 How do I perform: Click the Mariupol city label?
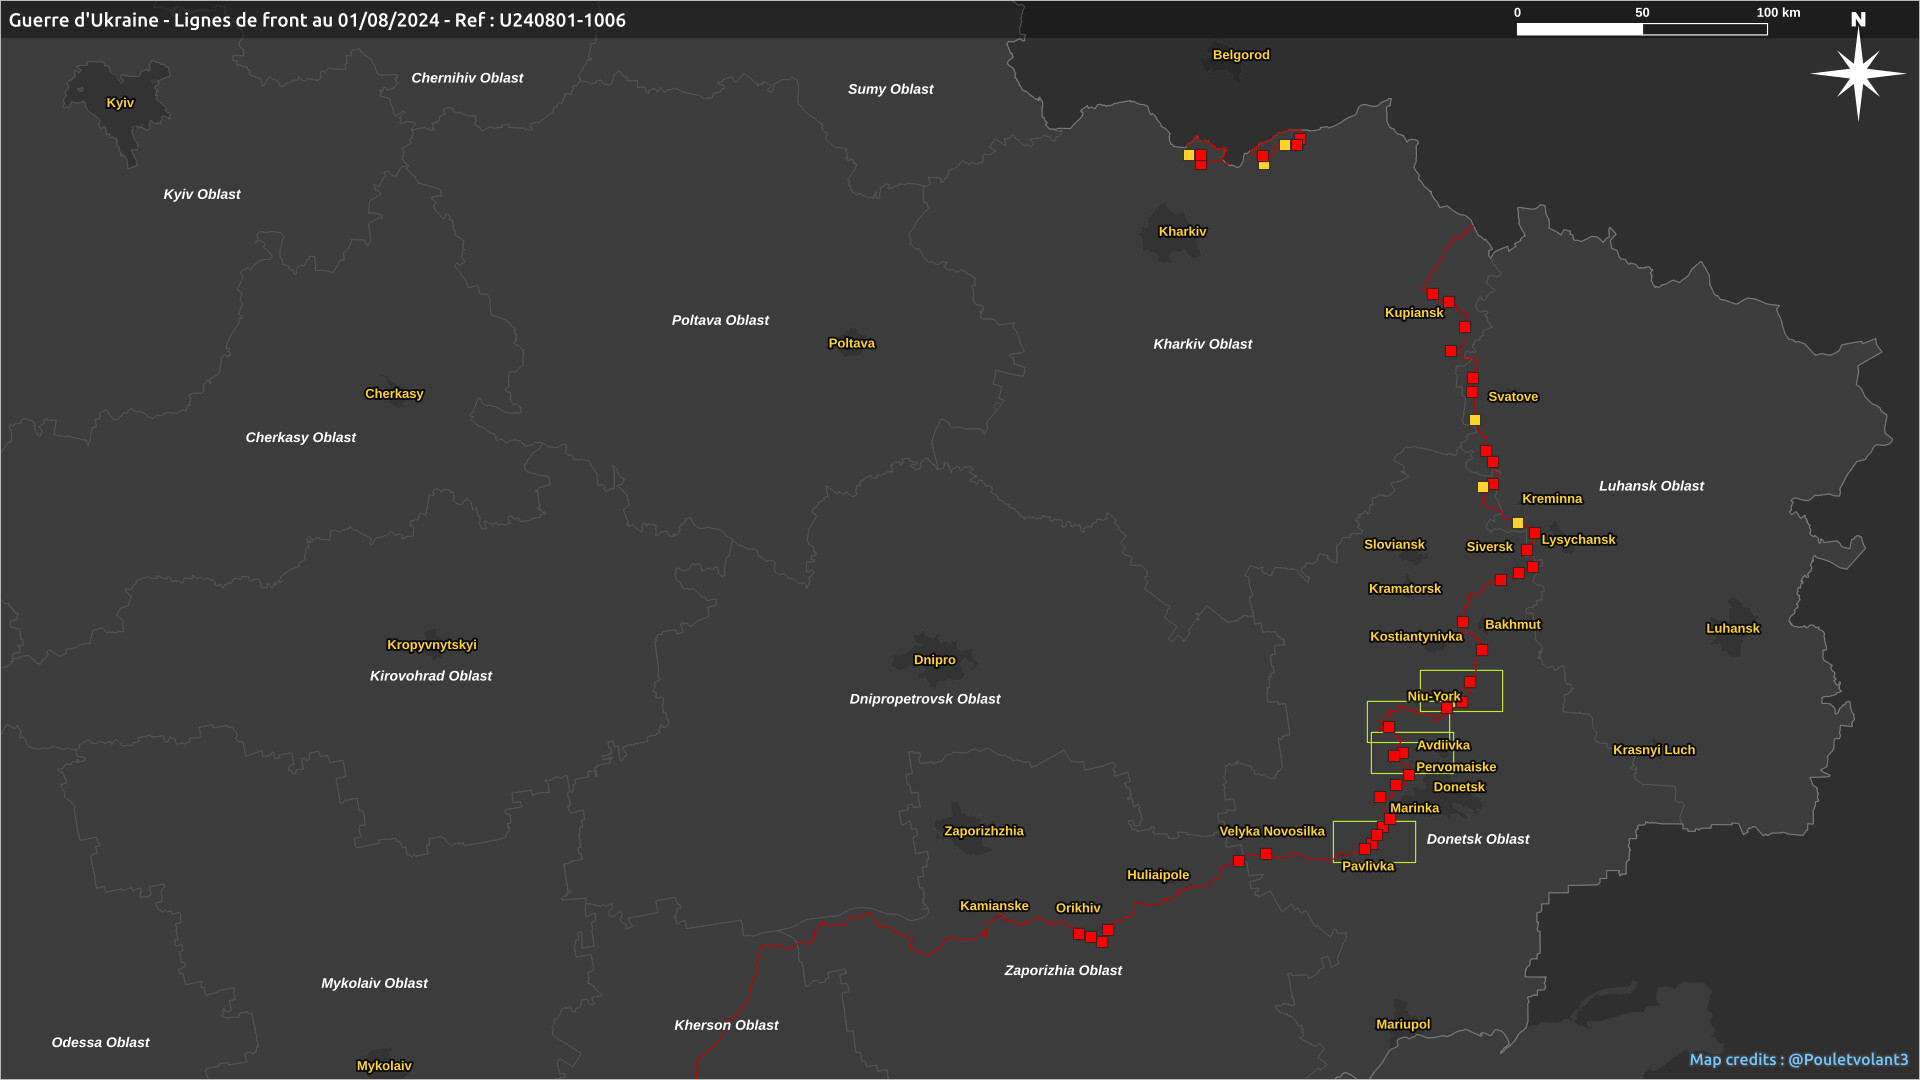1402,1024
